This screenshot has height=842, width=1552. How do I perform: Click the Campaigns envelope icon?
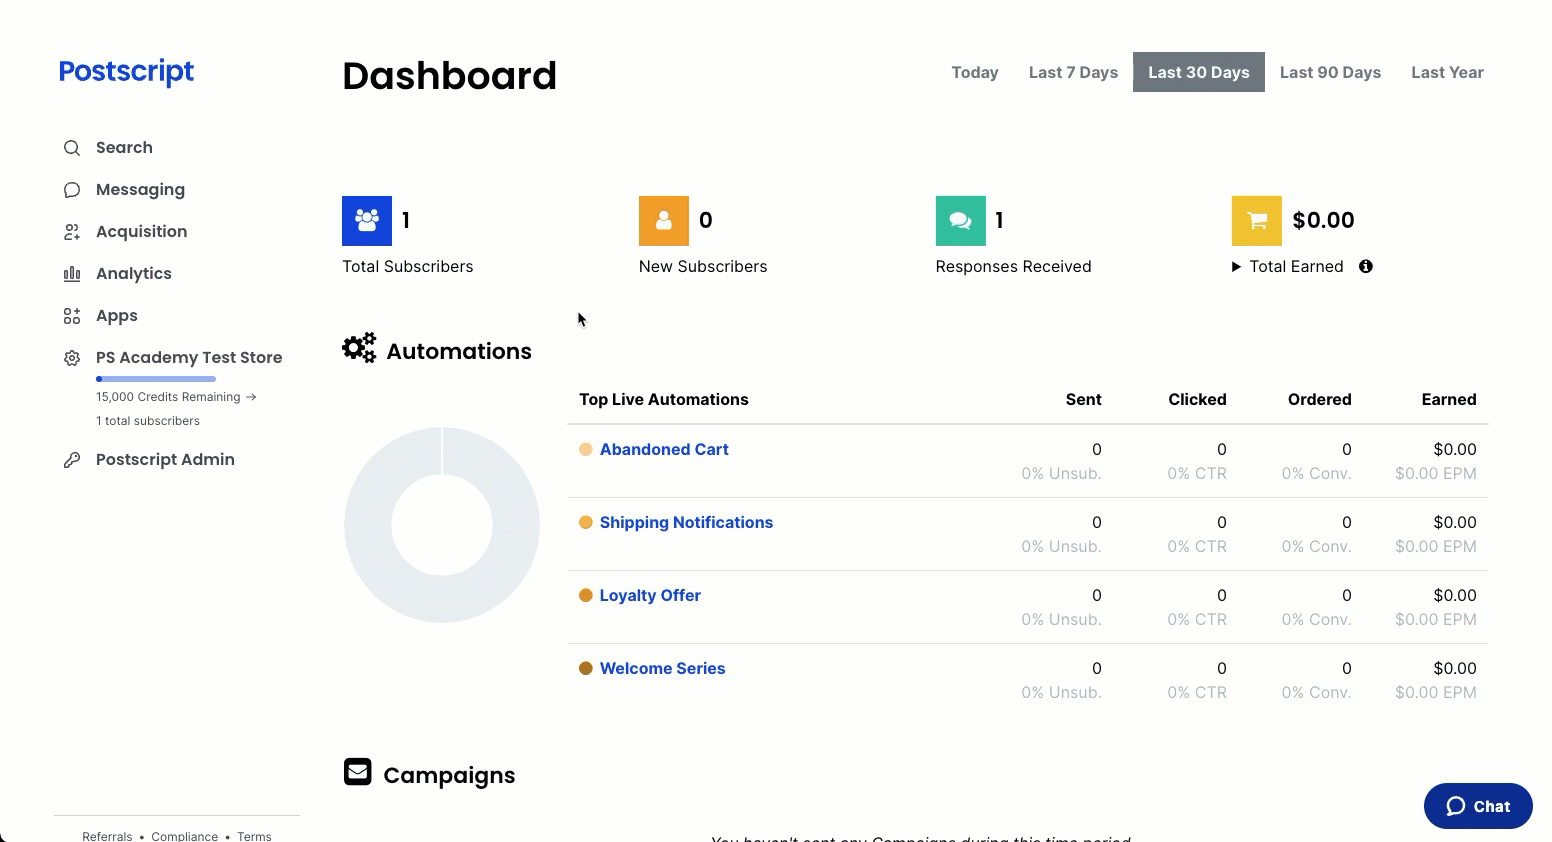coord(358,772)
